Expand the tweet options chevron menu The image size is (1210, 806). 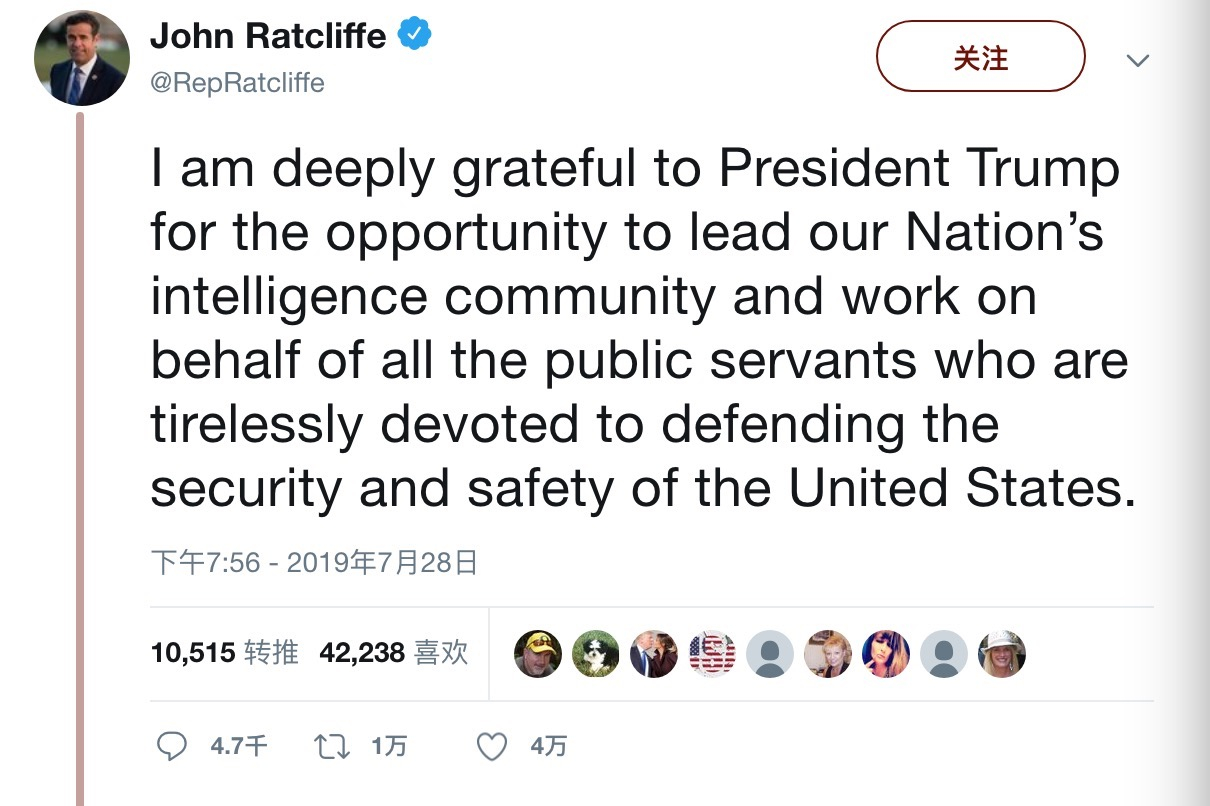[x=1137, y=60]
